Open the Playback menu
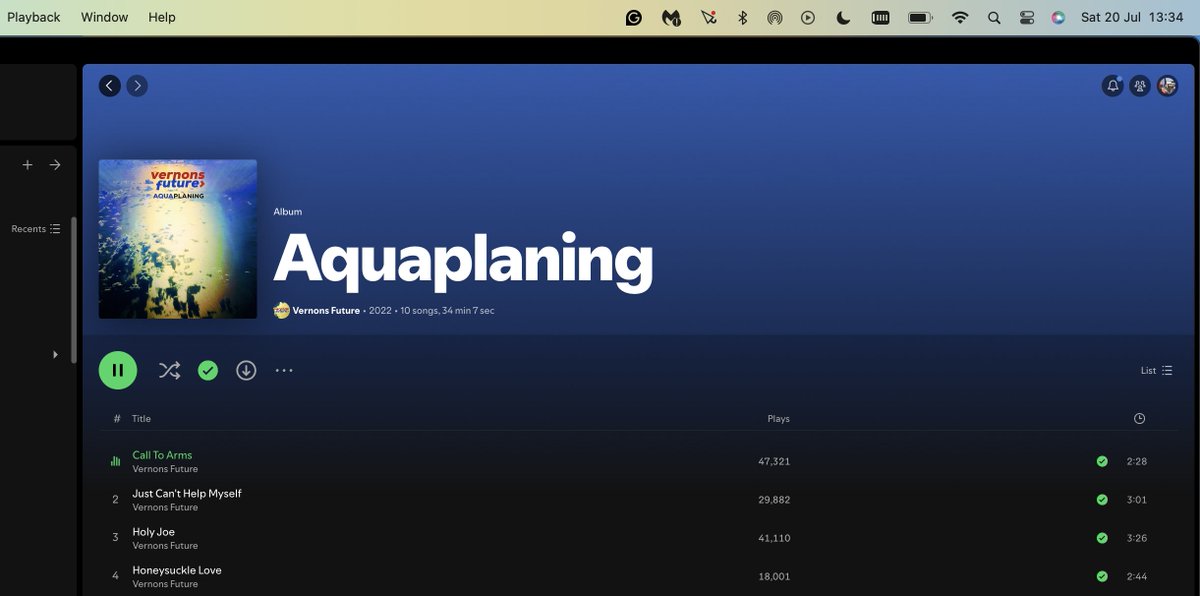Image resolution: width=1200 pixels, height=596 pixels. 34,17
